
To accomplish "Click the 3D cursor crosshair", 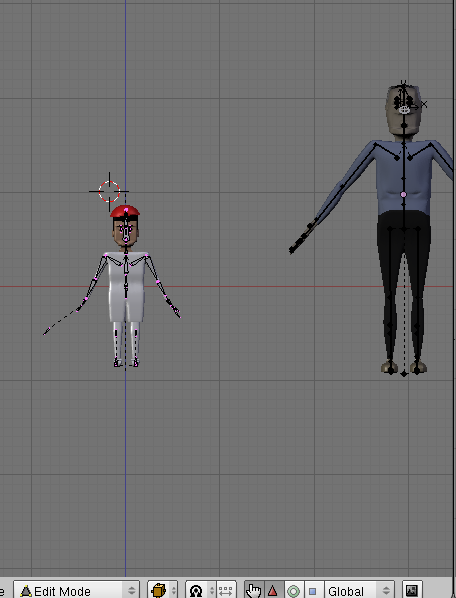I will tap(109, 191).
